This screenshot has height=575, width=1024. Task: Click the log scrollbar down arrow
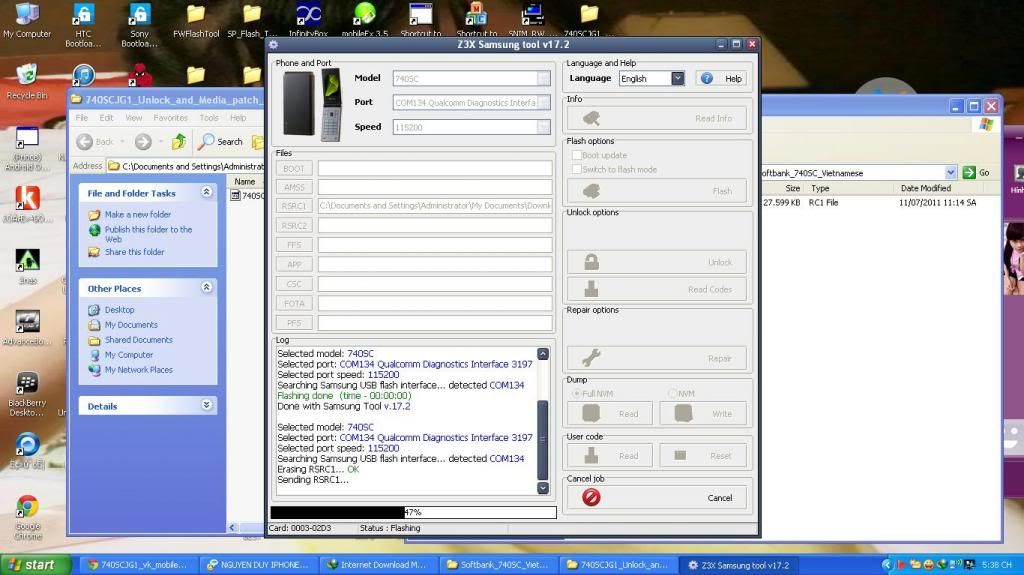coord(543,487)
